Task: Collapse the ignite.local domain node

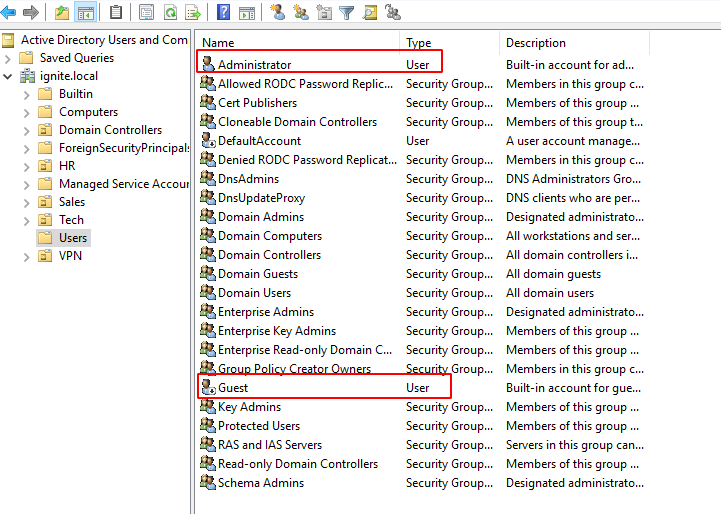Action: click(7, 76)
